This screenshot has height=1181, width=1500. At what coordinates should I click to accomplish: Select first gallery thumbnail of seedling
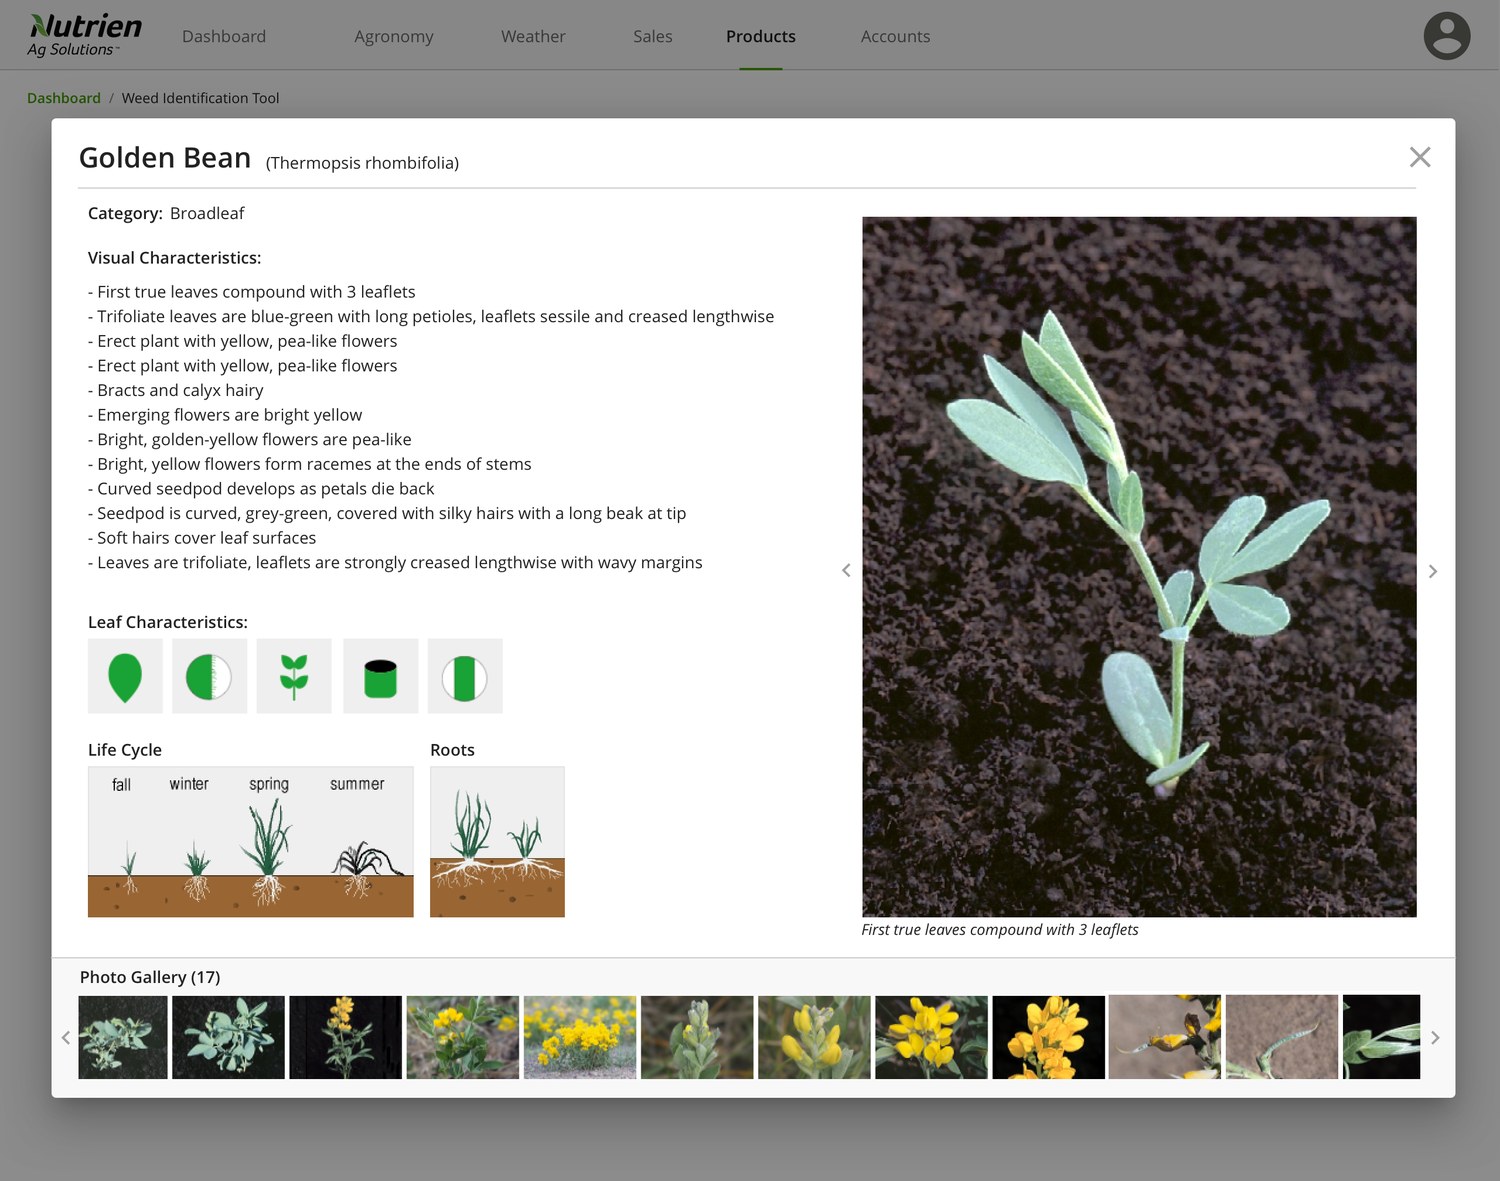(123, 1037)
